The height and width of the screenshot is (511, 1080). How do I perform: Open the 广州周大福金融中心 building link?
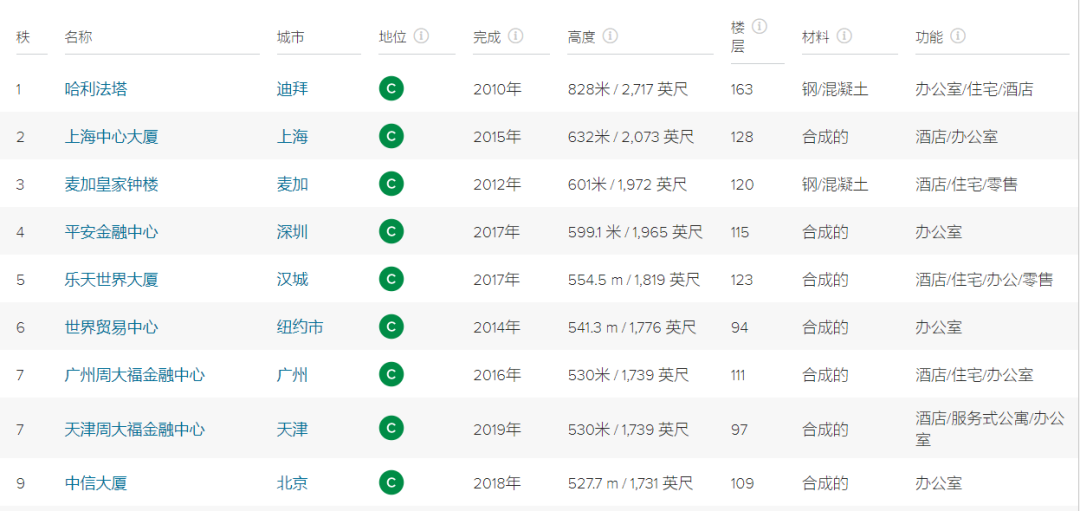pos(135,375)
